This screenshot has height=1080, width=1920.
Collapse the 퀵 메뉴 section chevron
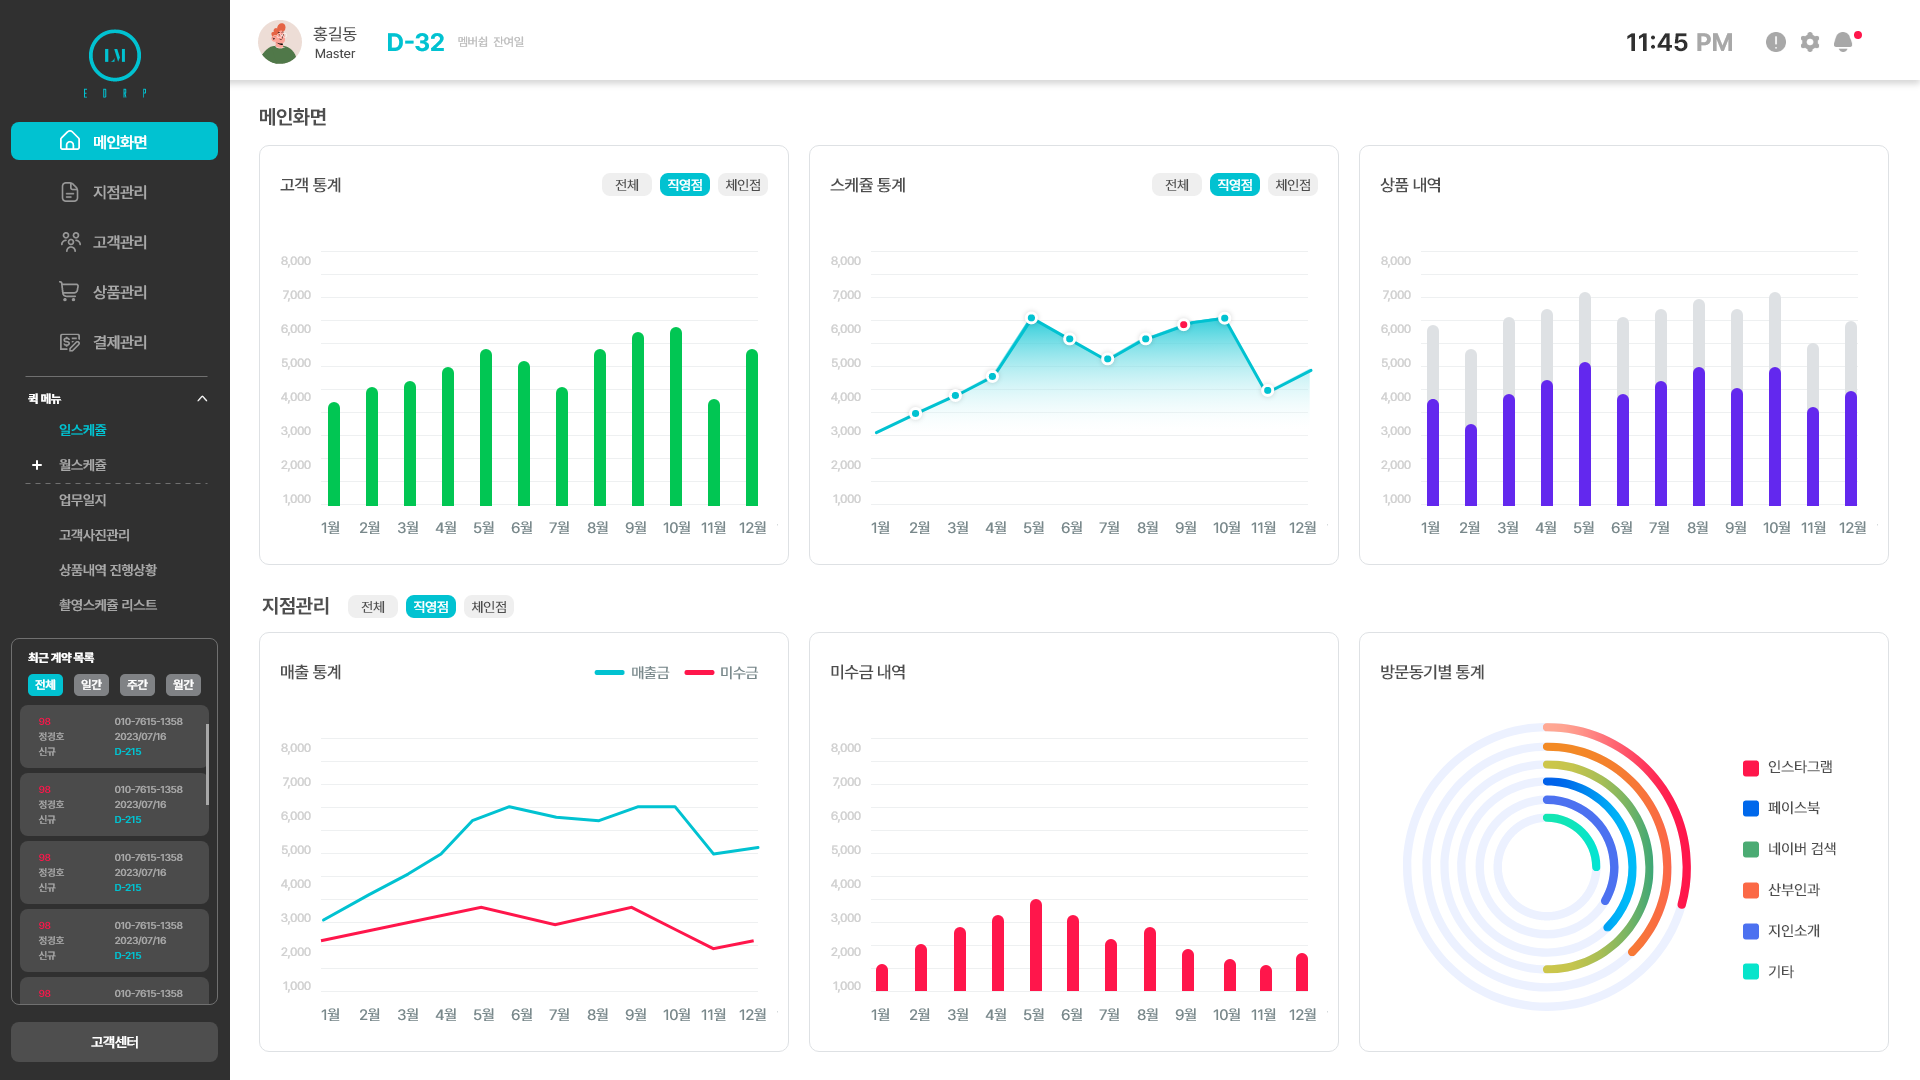(x=202, y=399)
